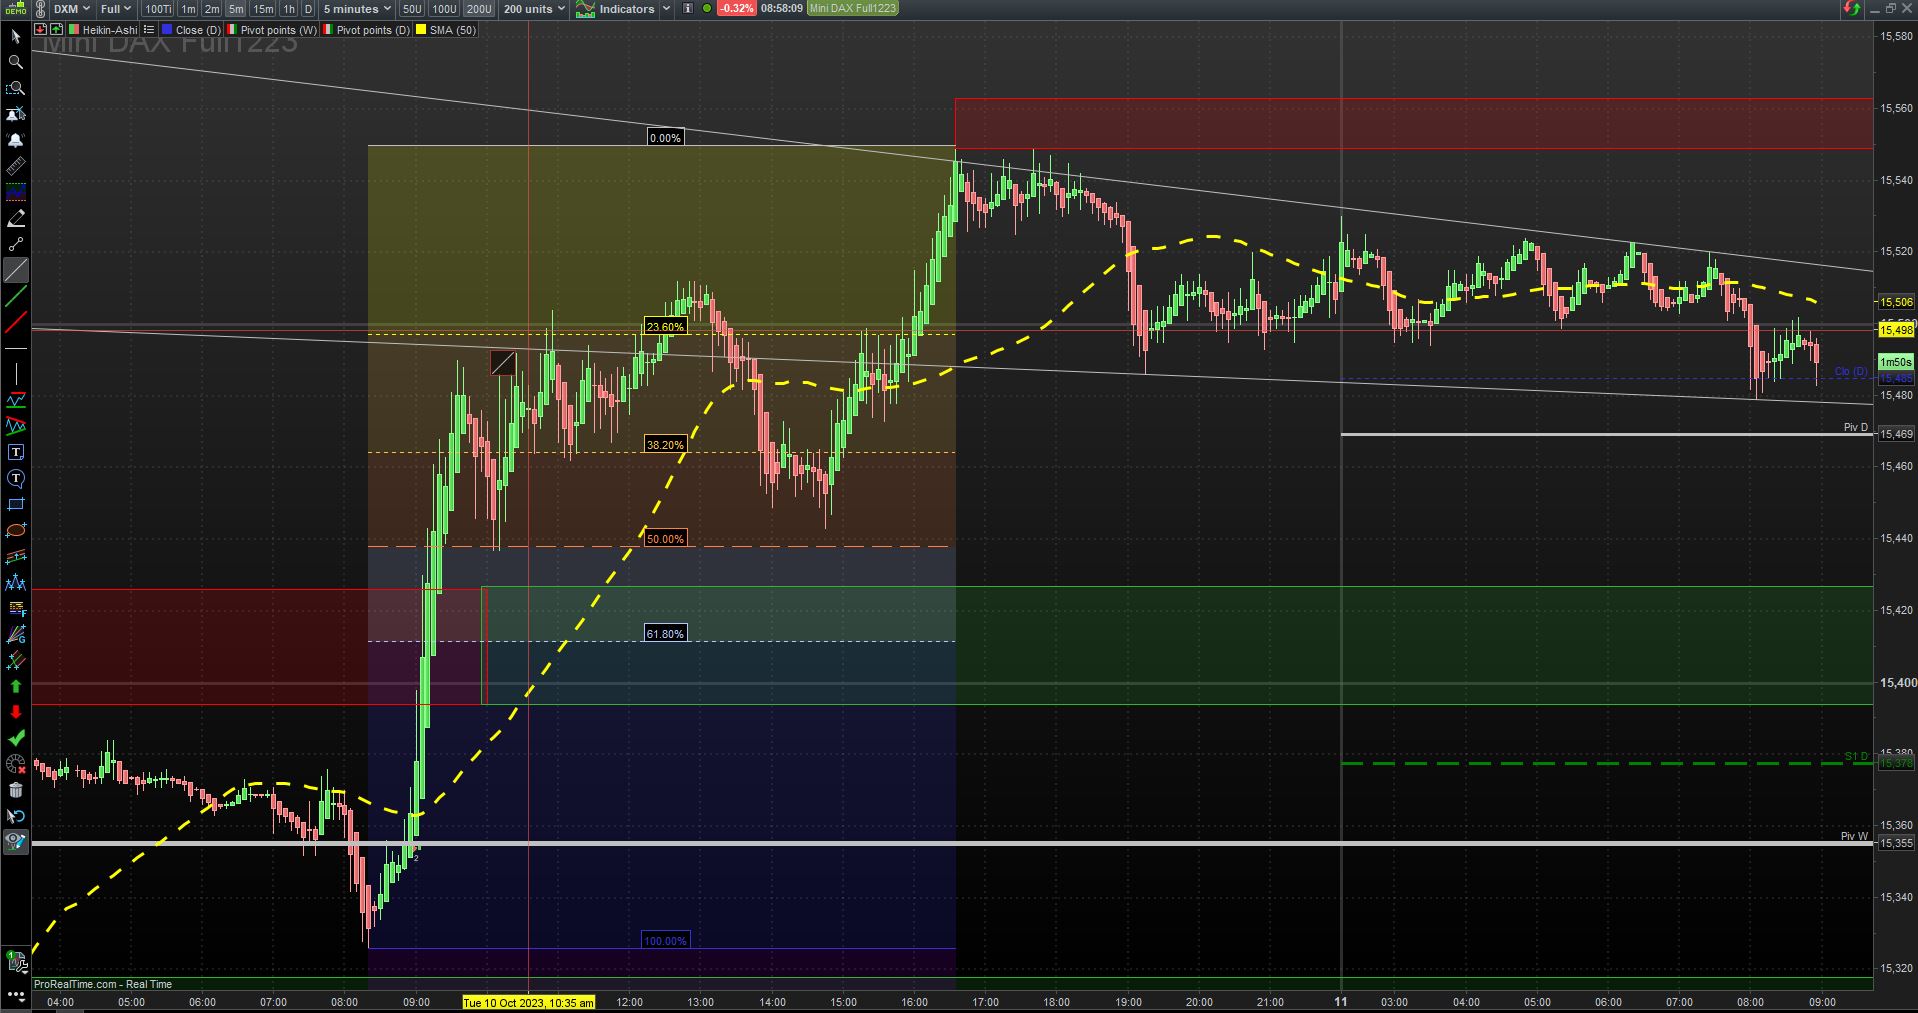The width and height of the screenshot is (1918, 1013).
Task: Select the rectangle drawing tool
Action: pyautogui.click(x=15, y=504)
